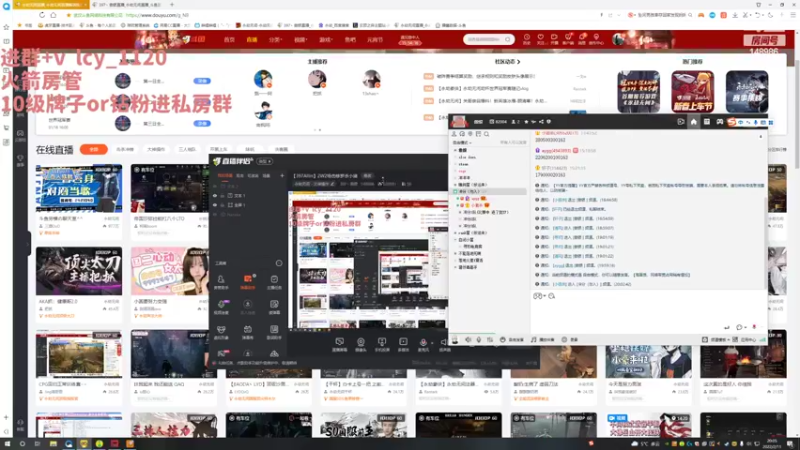Screen dimensions: 800x450
Task: Click the microphone icon in YY bottom bar
Action: [479, 340]
